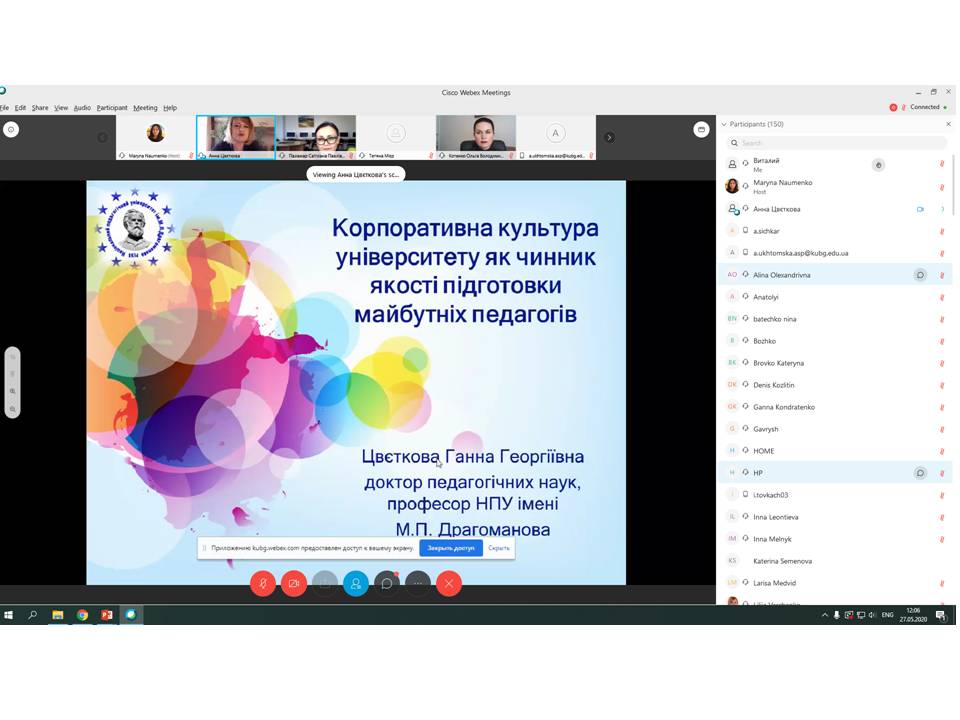This screenshot has height=720, width=960.
Task: Open the chat panel button
Action: 387,583
